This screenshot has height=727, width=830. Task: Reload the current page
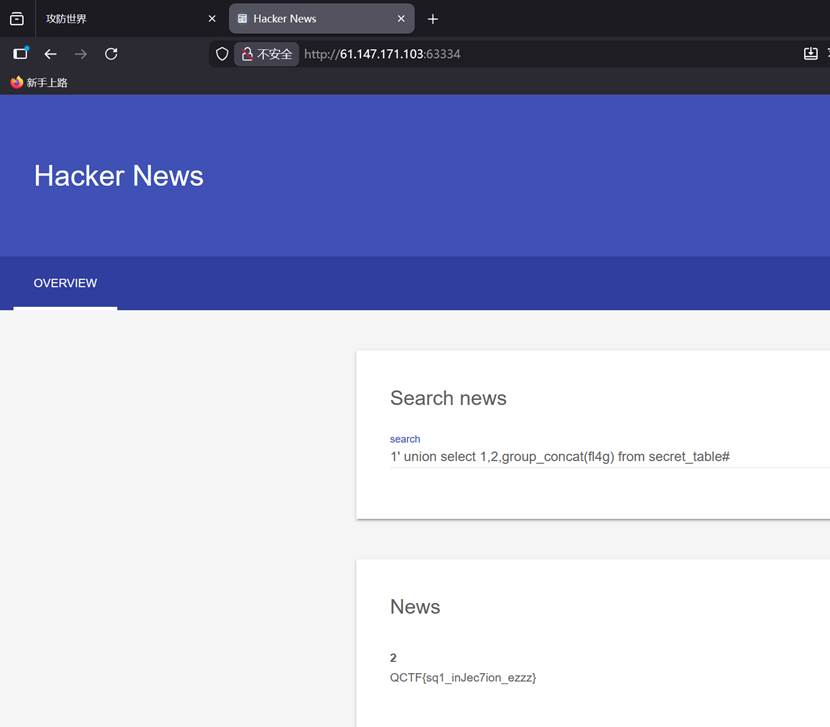pyautogui.click(x=111, y=54)
